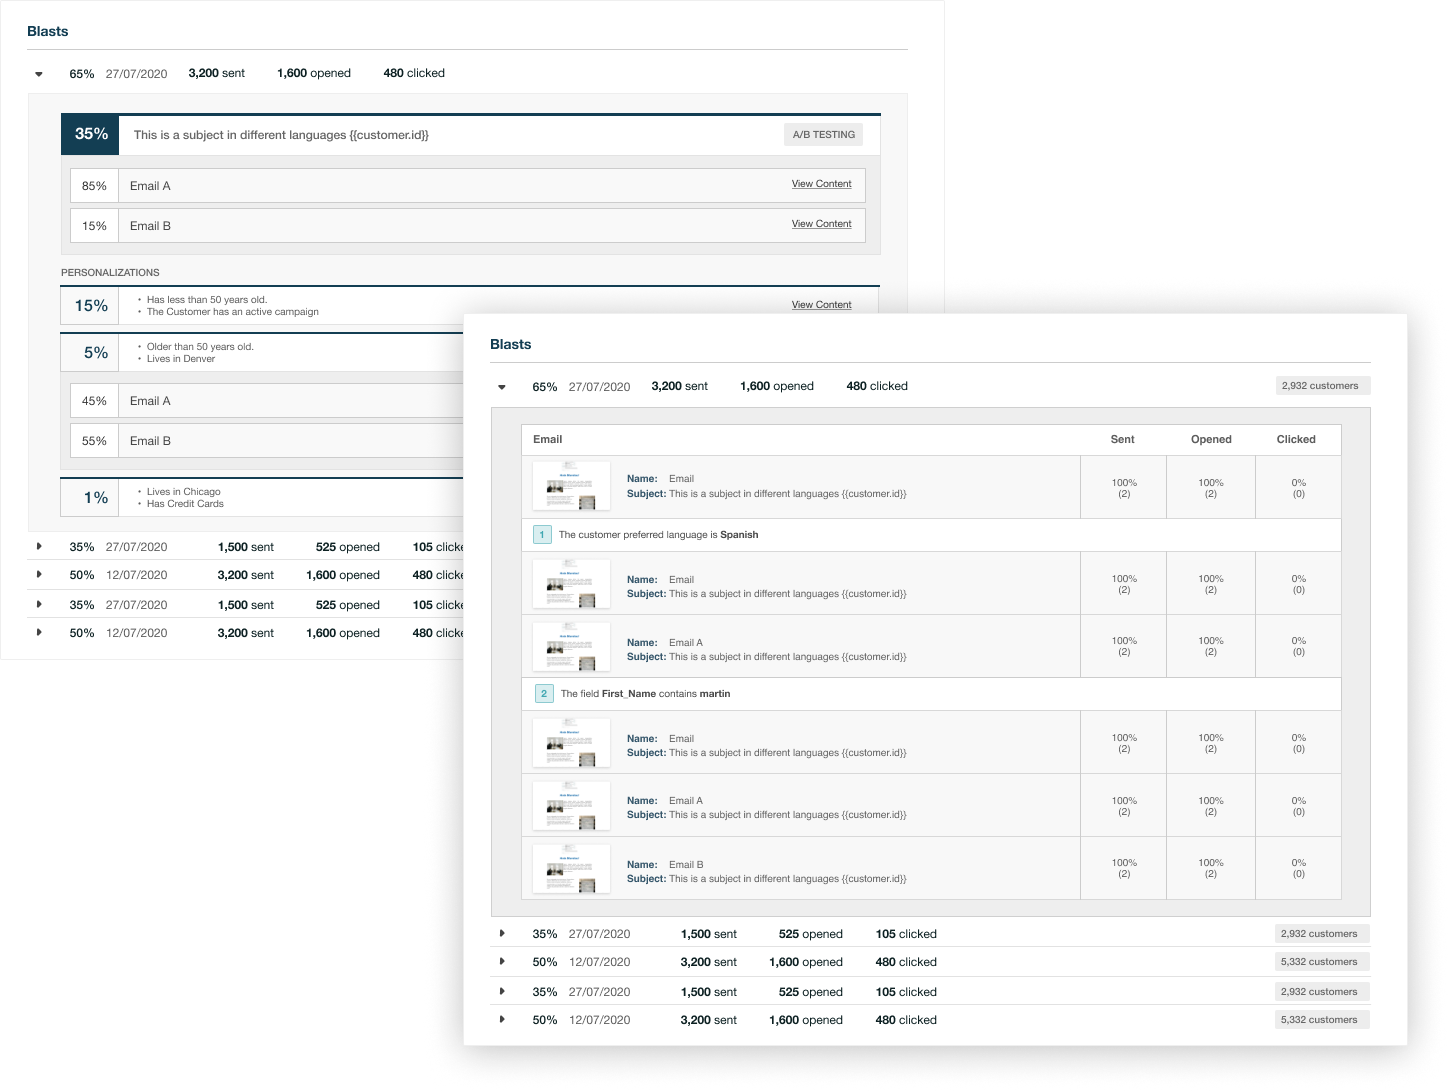Screen dimensions: 1449x1091
Task: Click the 5,332 customers badge on last row
Action: (1319, 1020)
